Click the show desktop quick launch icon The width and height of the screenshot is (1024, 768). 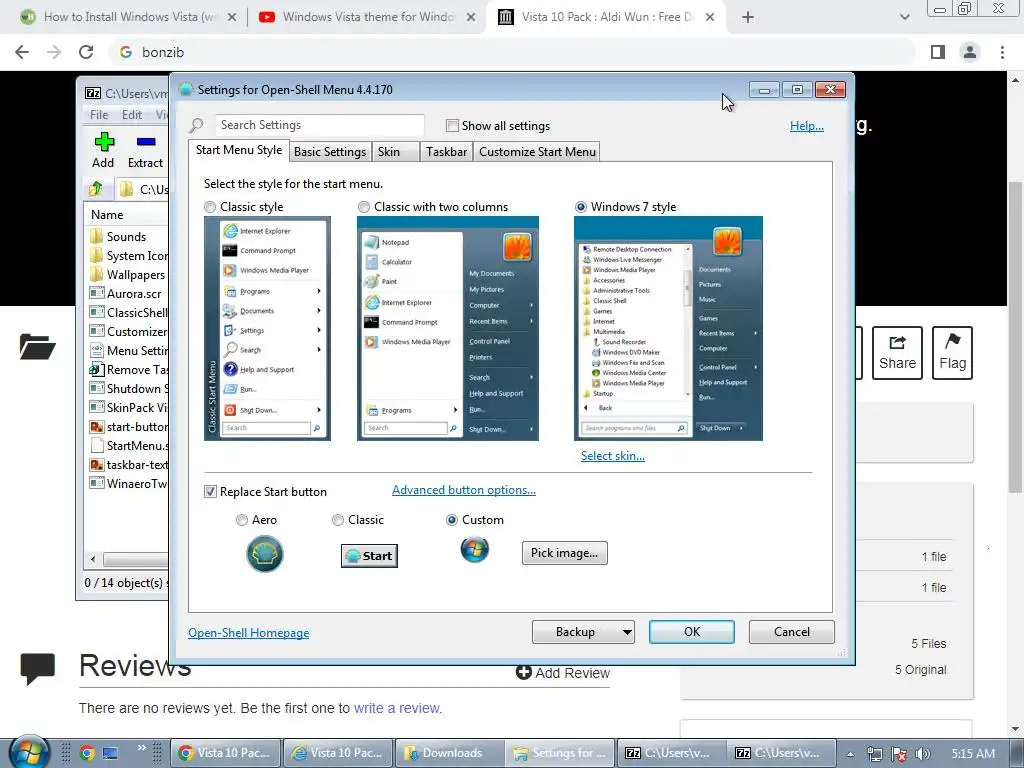[110, 753]
